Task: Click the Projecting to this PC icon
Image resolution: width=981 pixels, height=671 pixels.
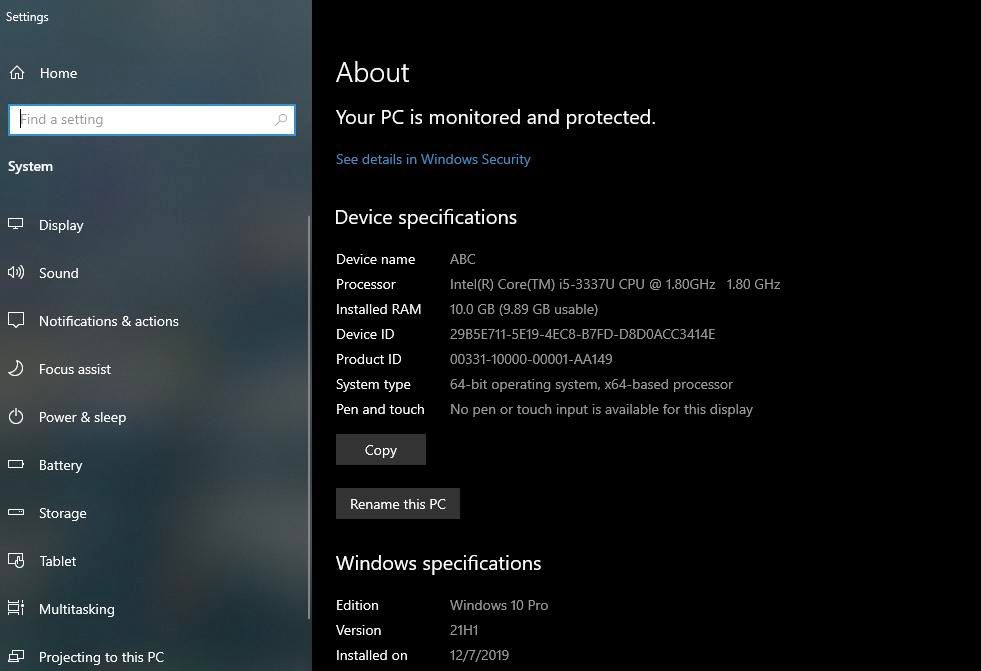Action: [16, 657]
